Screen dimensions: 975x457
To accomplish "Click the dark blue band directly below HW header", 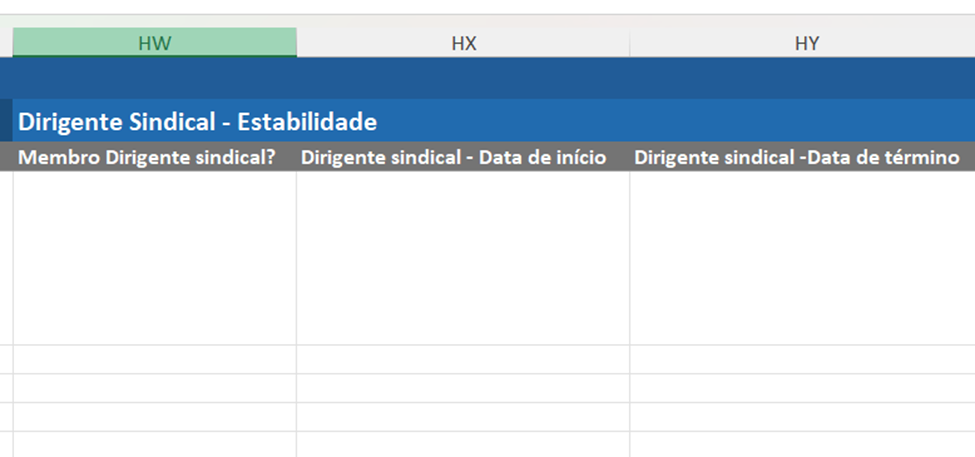I will [x=155, y=78].
